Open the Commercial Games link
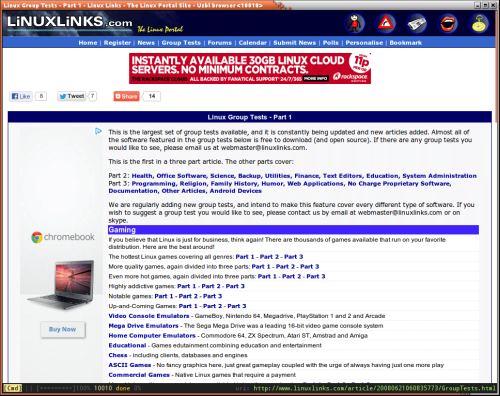The height and width of the screenshot is (396, 500). click(x=139, y=375)
